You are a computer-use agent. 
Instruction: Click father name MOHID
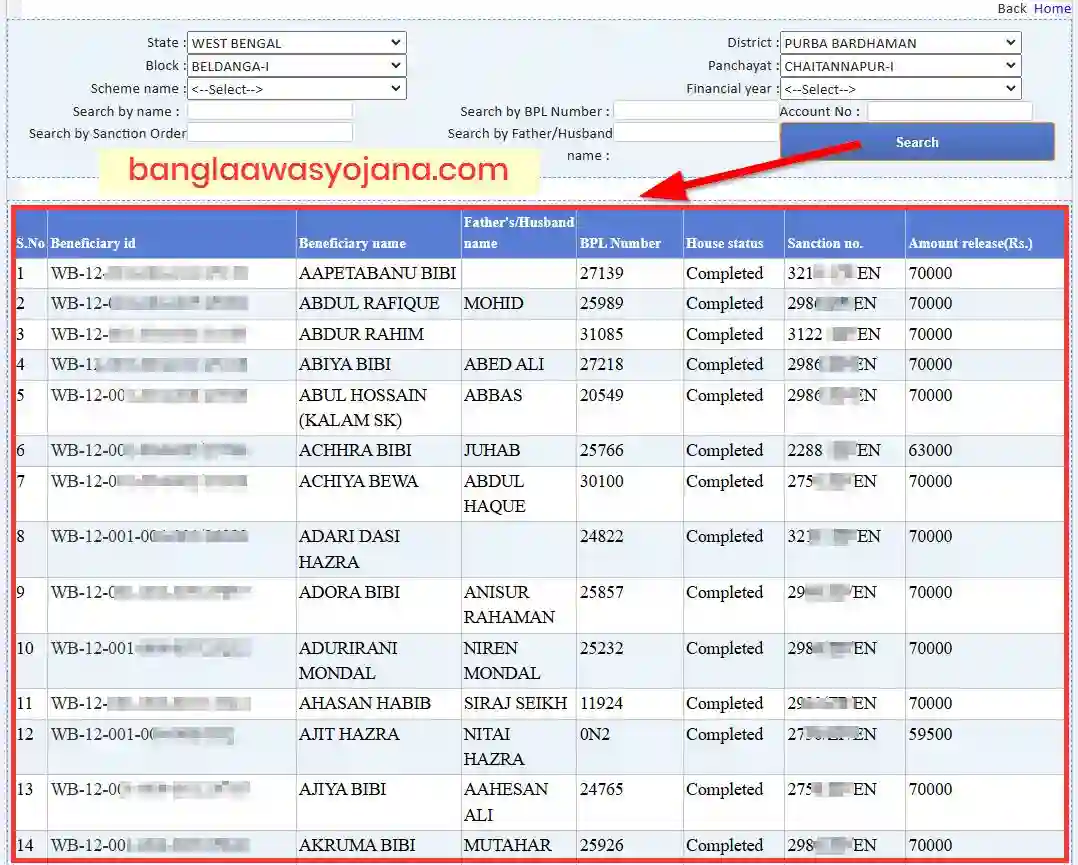click(494, 303)
